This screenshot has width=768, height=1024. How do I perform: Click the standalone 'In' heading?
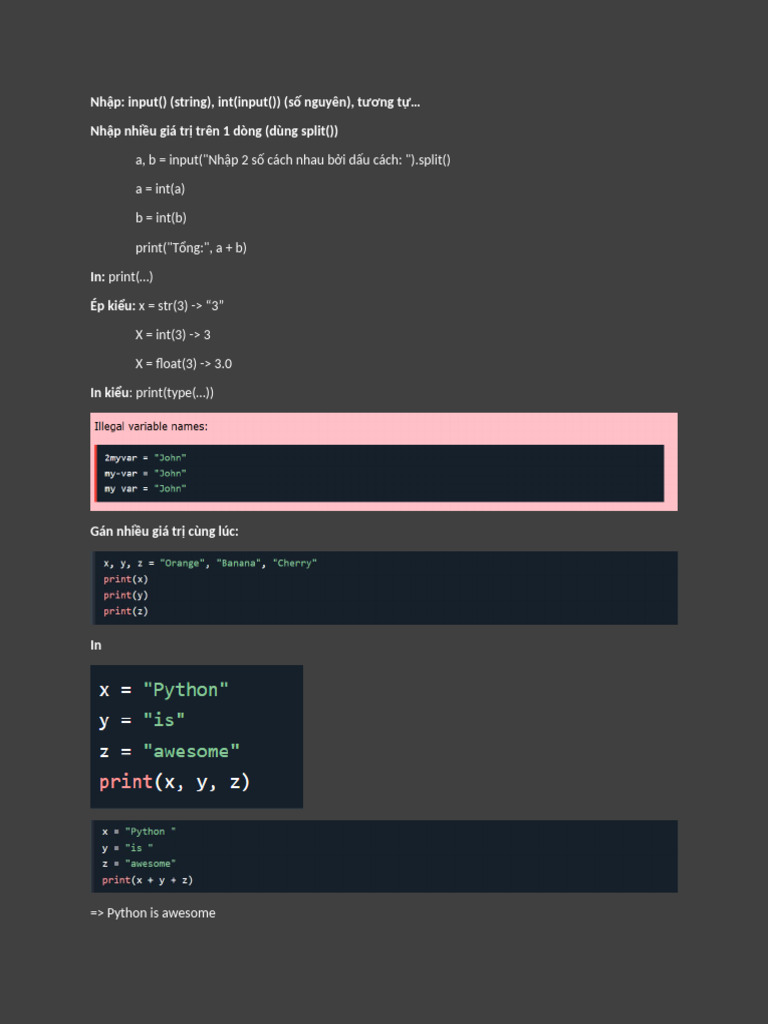[x=96, y=645]
